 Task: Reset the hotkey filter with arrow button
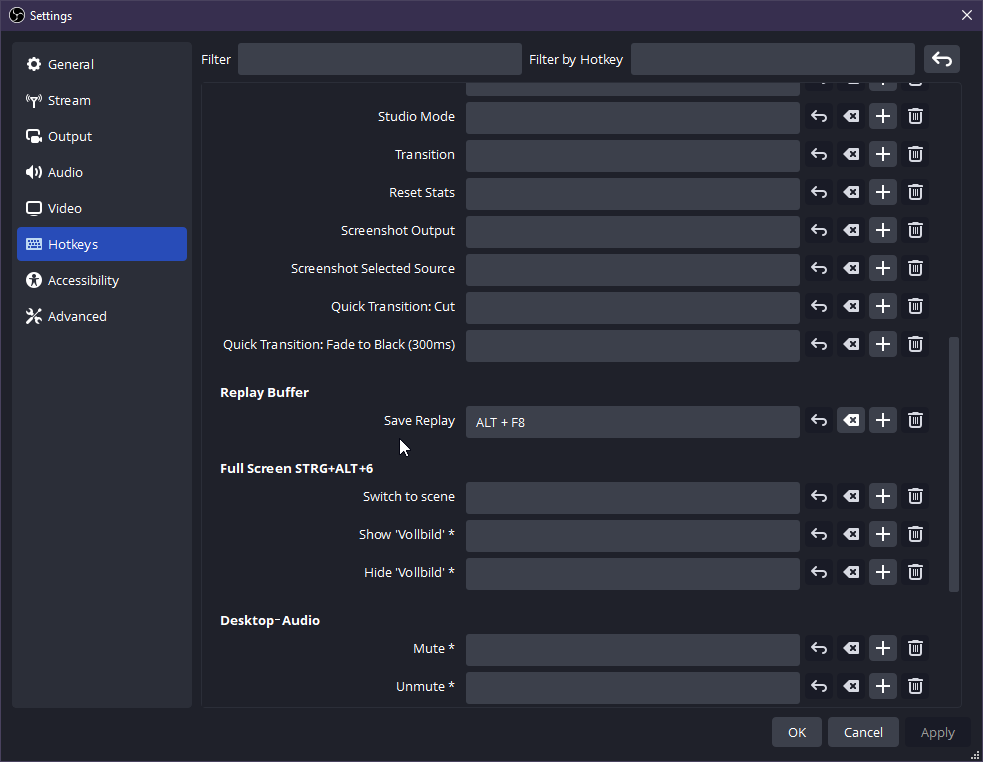941,59
